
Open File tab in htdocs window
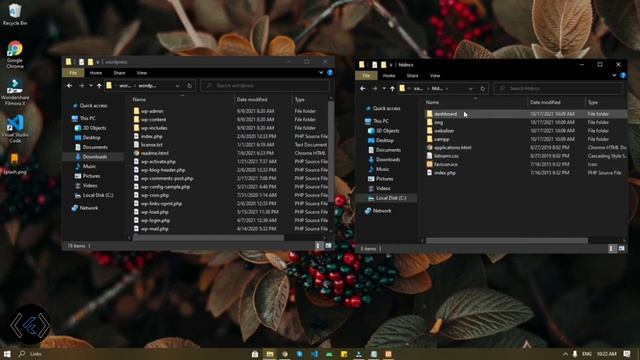pos(366,76)
